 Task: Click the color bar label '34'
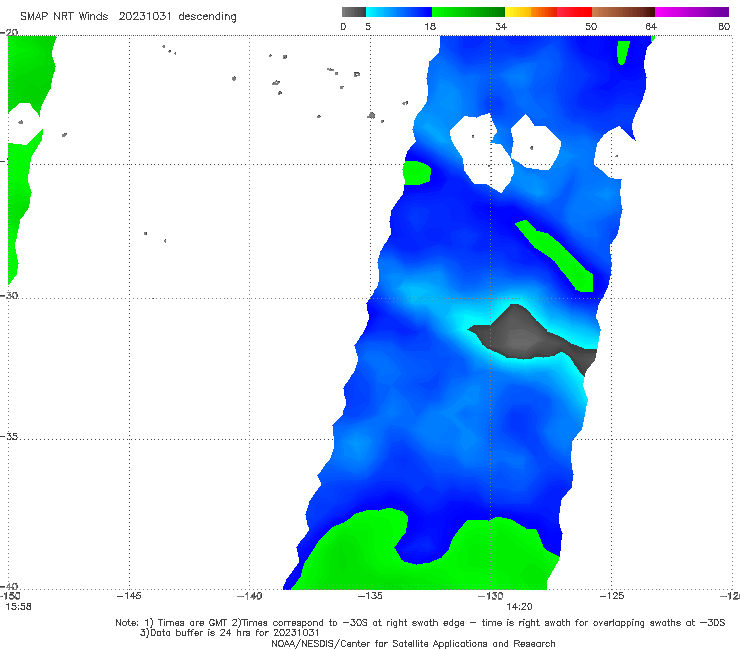(x=501, y=26)
